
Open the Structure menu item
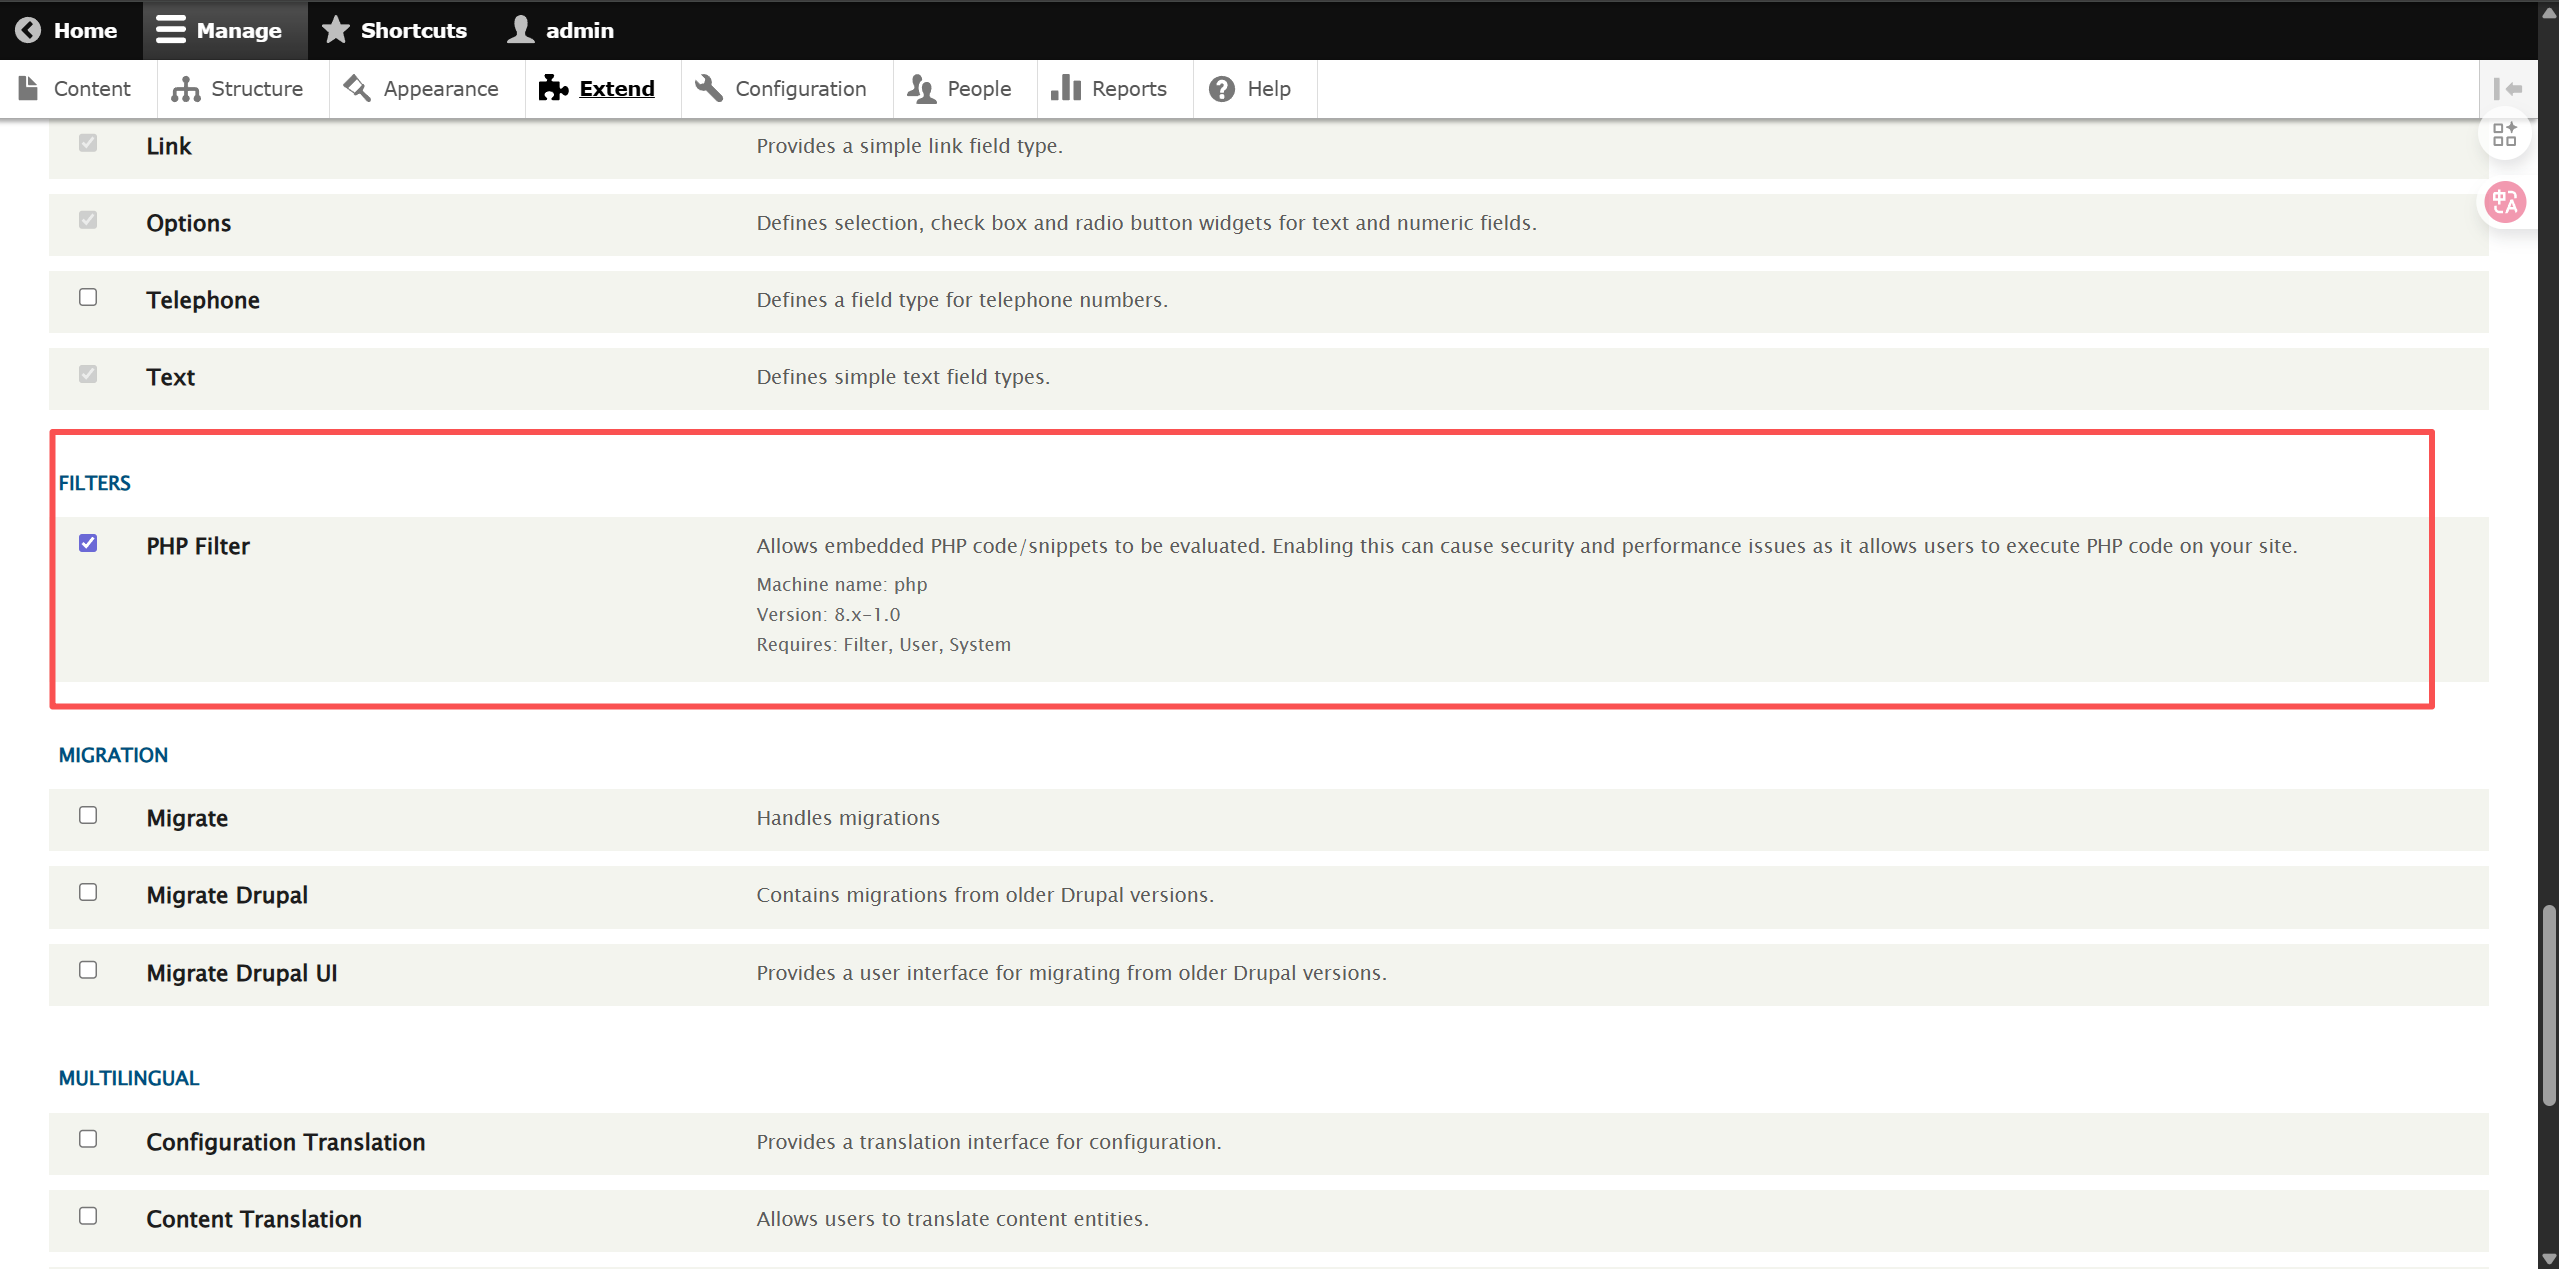243,89
